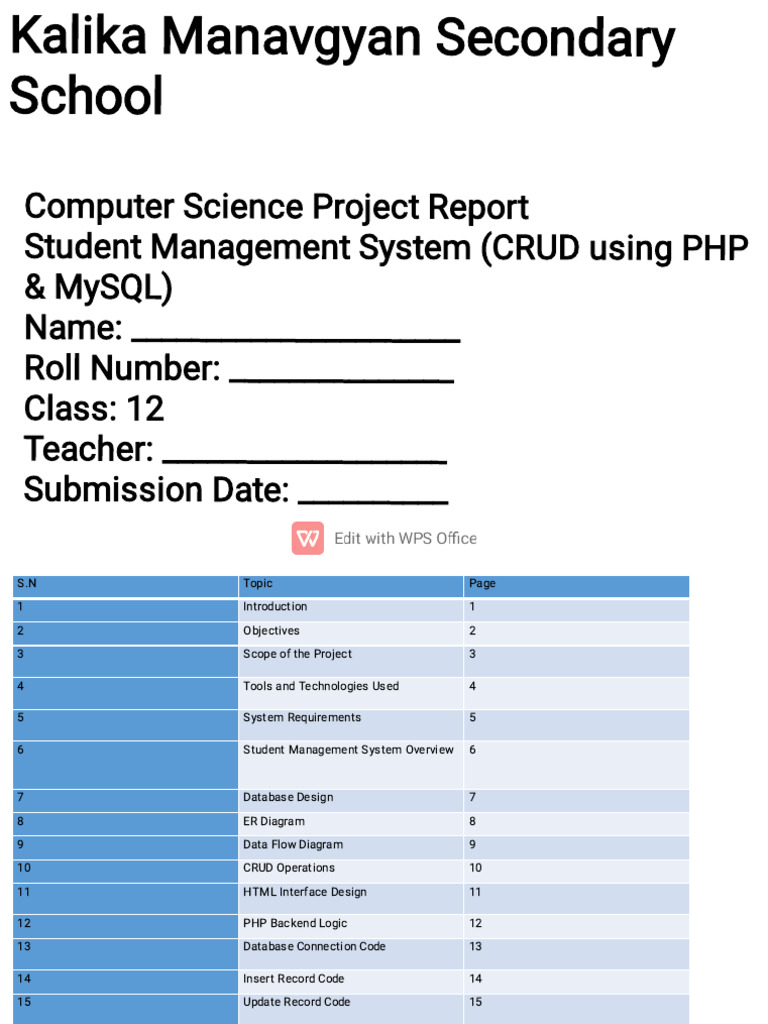Screen dimensions: 768x1024
Task: Select the CRUD Operations topic cell
Action: [x=351, y=871]
